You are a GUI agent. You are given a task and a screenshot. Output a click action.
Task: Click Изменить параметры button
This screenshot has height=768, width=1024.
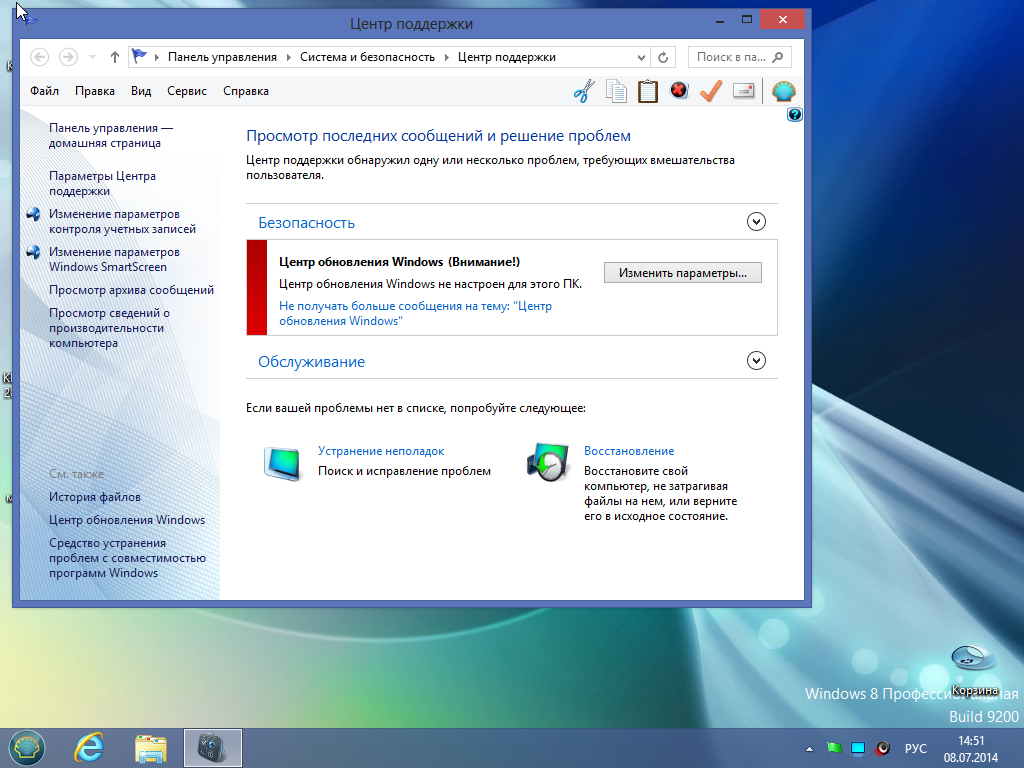pyautogui.click(x=682, y=273)
